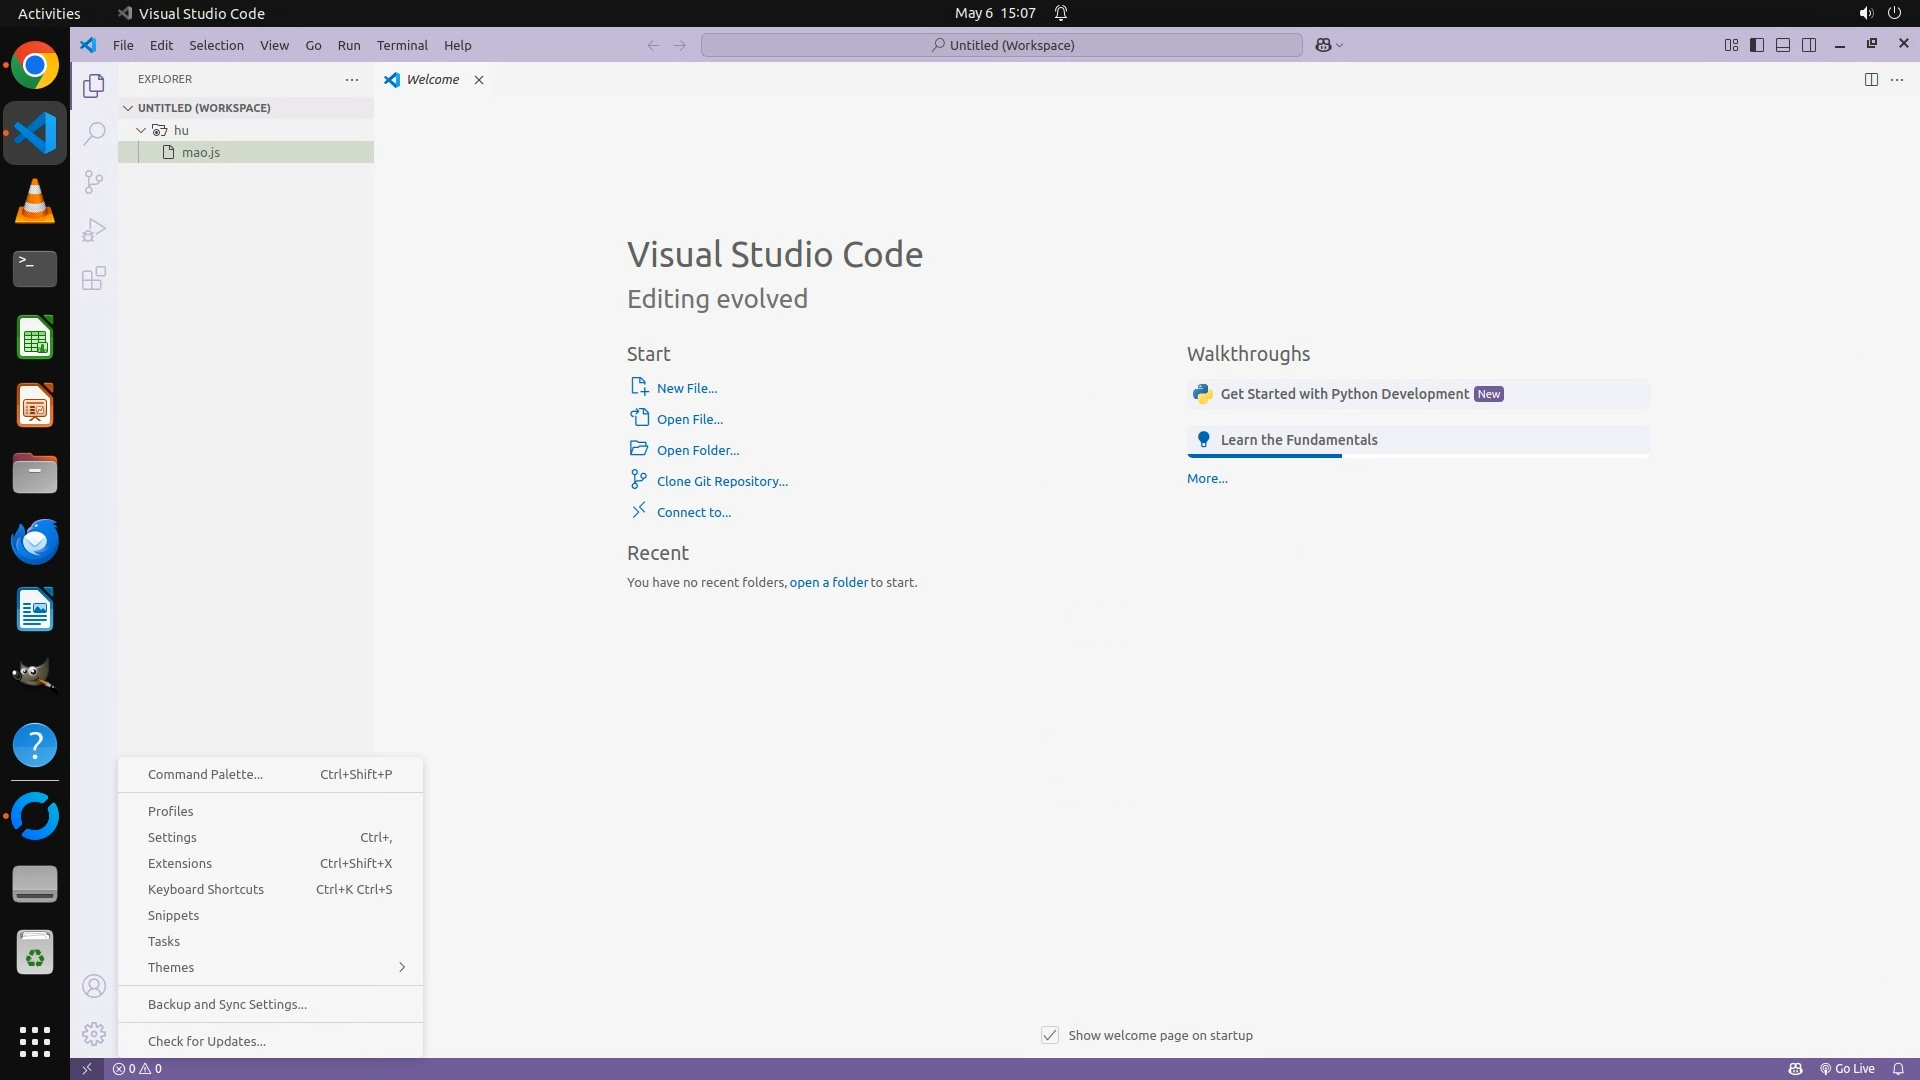The height and width of the screenshot is (1080, 1920).
Task: Open the Source Control view icon
Action: pos(94,182)
